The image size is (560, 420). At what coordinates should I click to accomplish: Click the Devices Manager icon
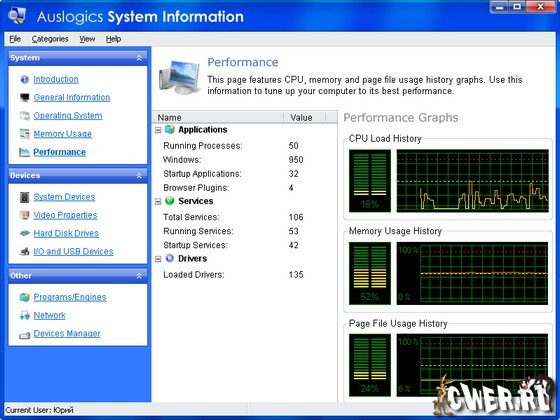[x=25, y=335]
